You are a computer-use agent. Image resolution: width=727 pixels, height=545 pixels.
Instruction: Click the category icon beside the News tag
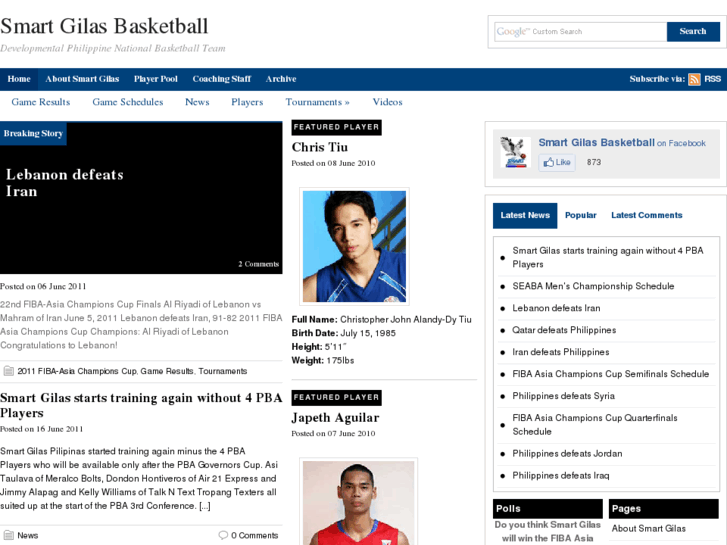8,535
